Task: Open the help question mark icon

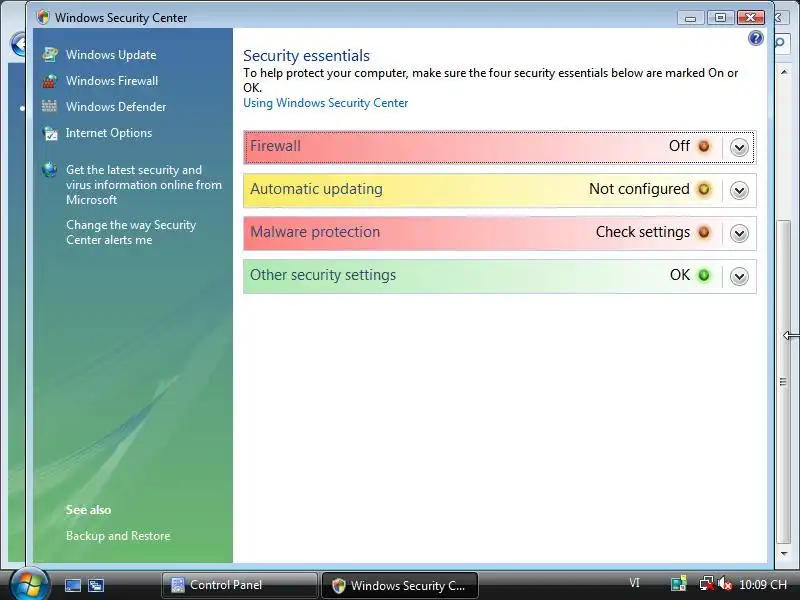Action: (756, 38)
